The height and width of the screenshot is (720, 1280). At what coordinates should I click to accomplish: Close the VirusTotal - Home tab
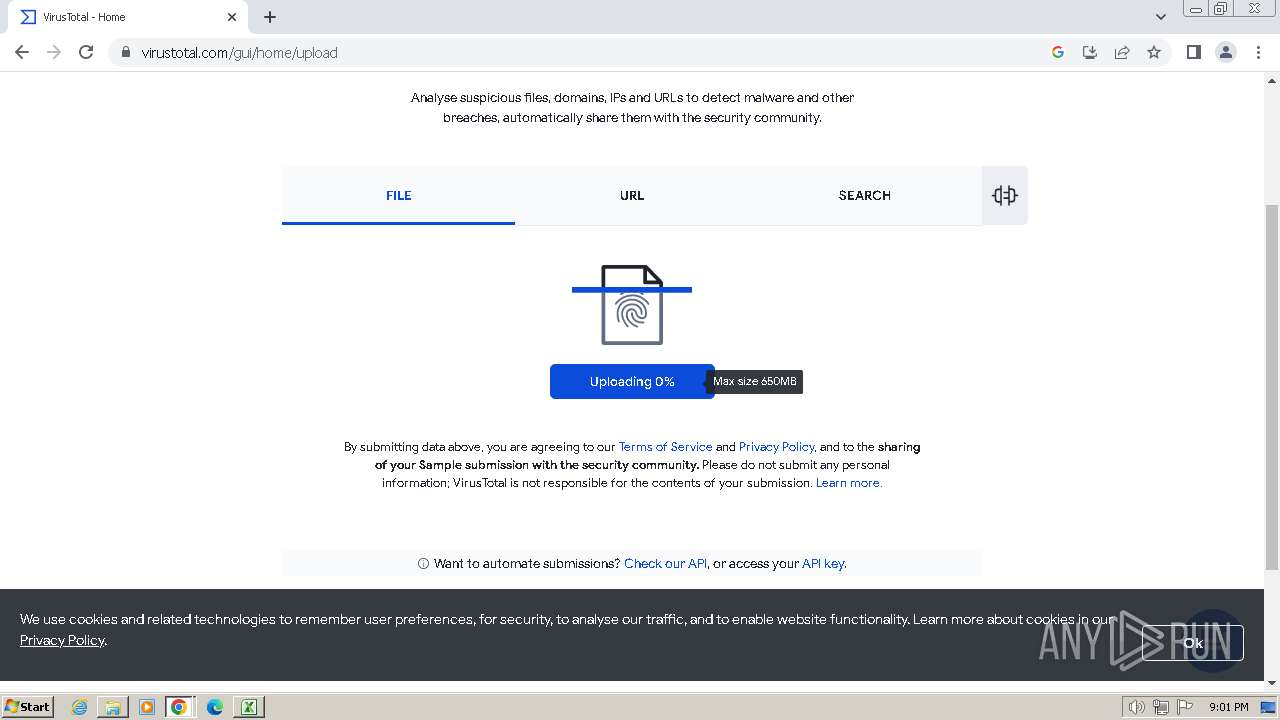232,17
